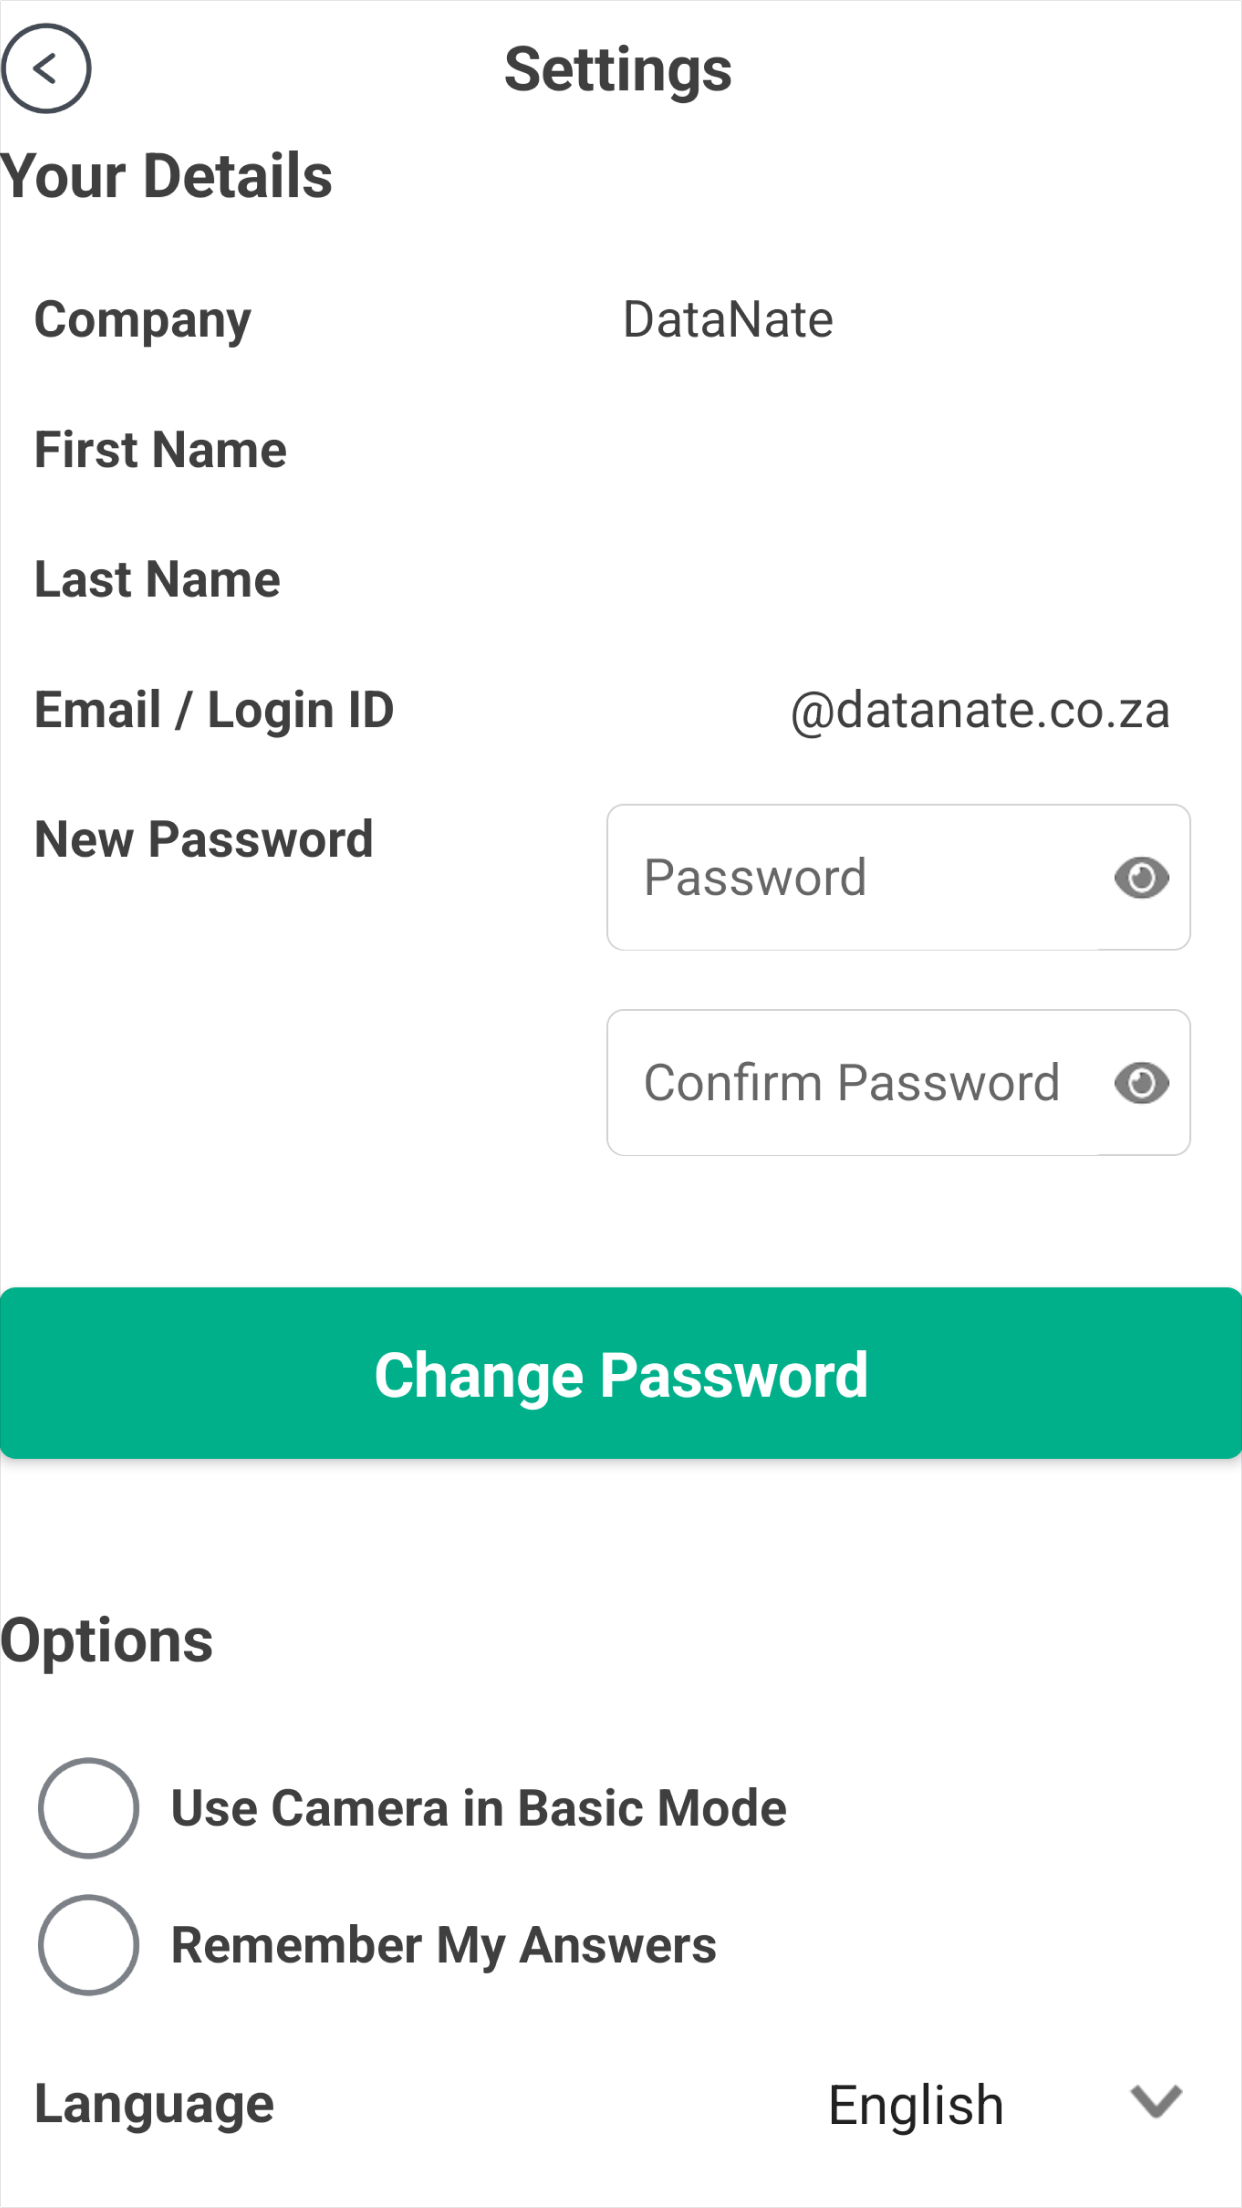
Task: Tap the @datanate.co.za email value
Action: coord(980,711)
